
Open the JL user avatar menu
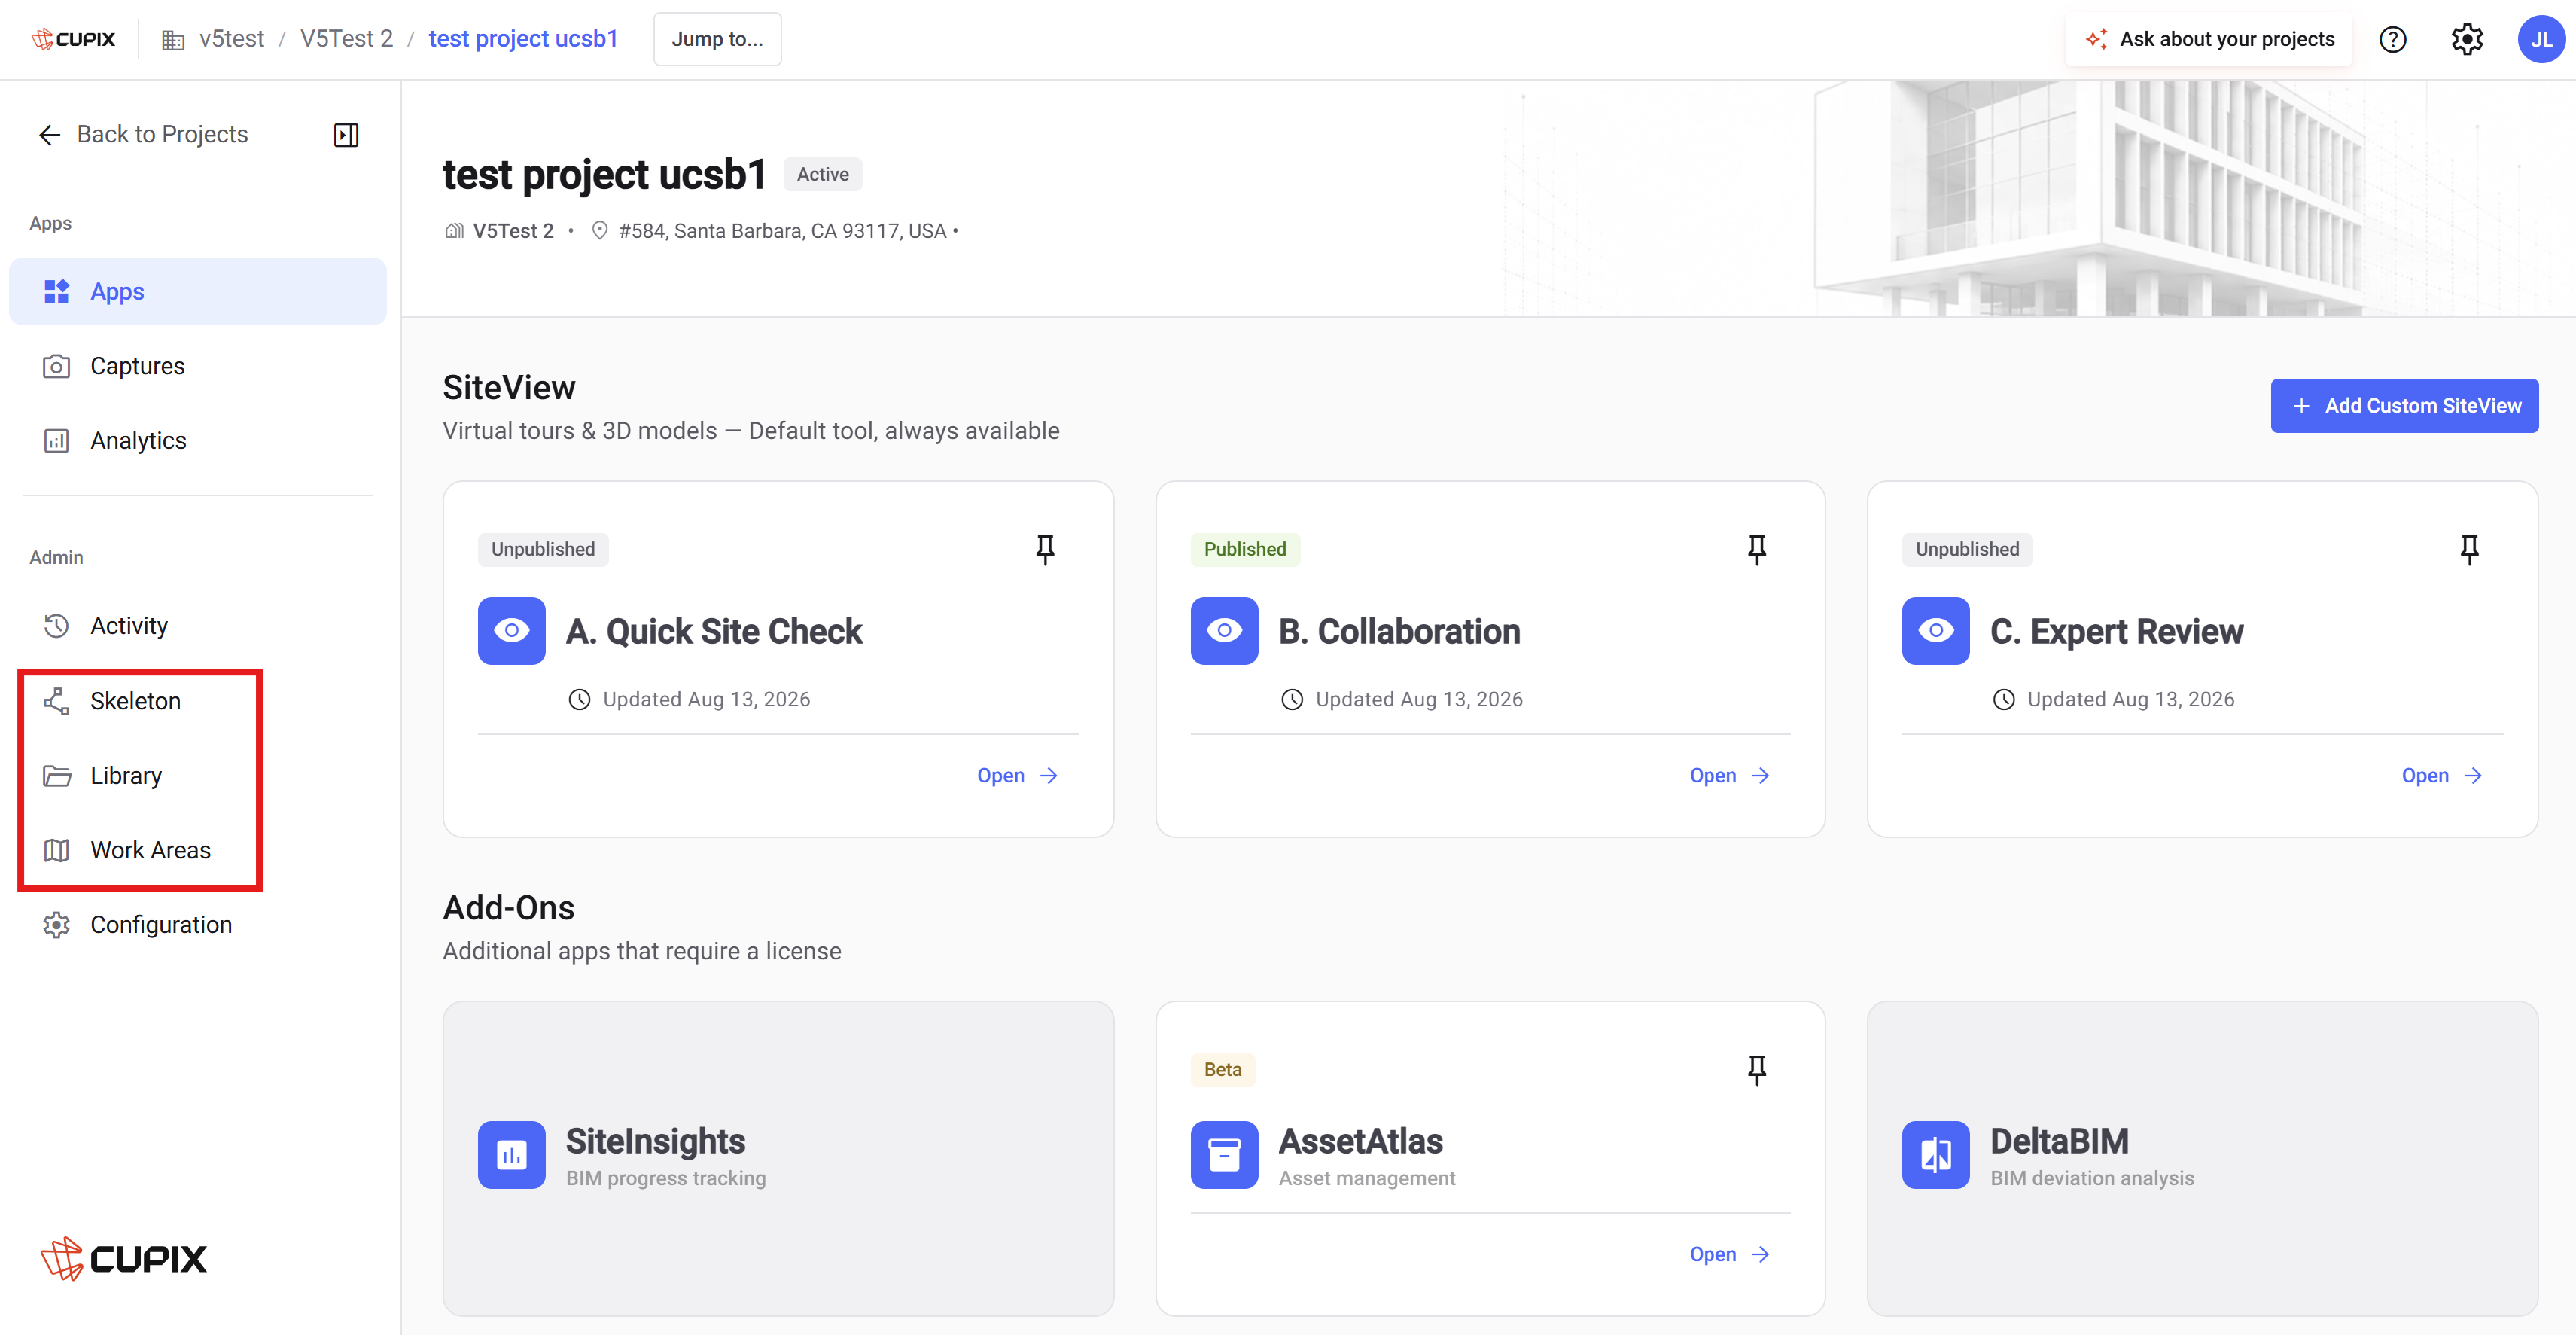pos(2541,39)
